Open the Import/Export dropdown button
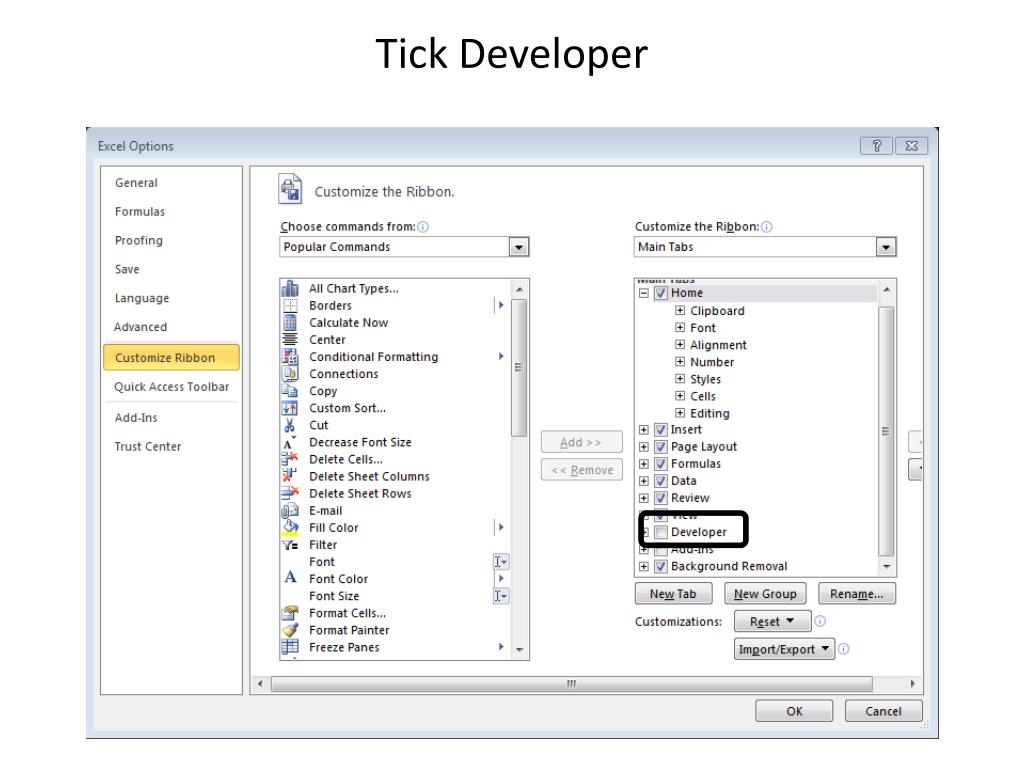This screenshot has height=768, width=1024. 784,648
